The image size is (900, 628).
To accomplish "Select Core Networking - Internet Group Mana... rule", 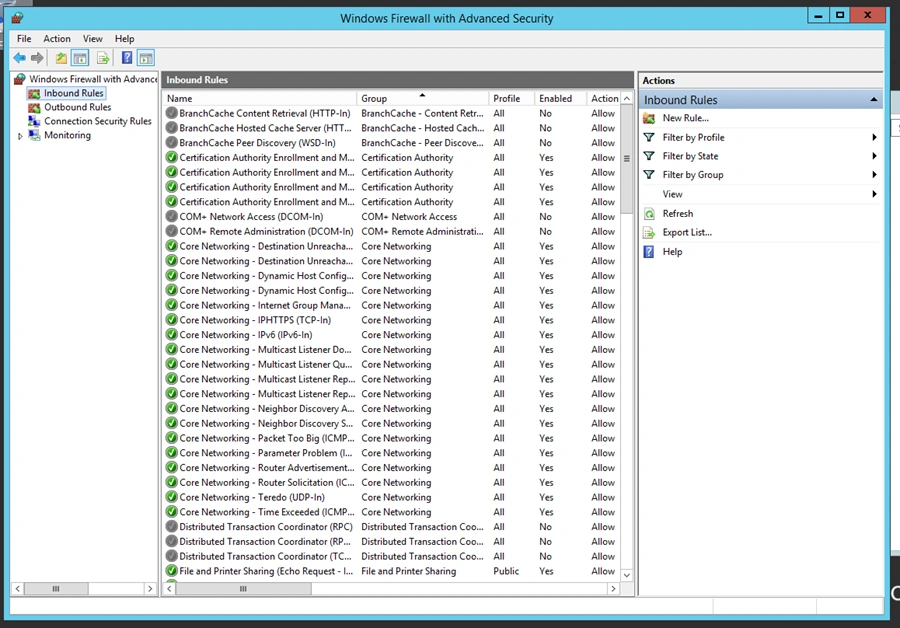I will click(x=393, y=305).
